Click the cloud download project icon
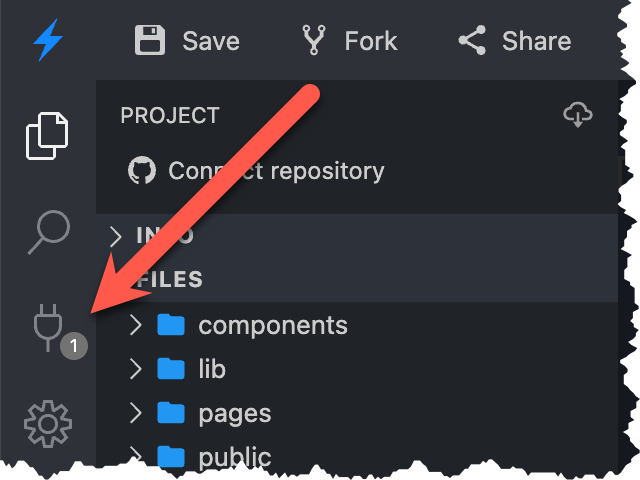This screenshot has width=640, height=480. pos(578,116)
